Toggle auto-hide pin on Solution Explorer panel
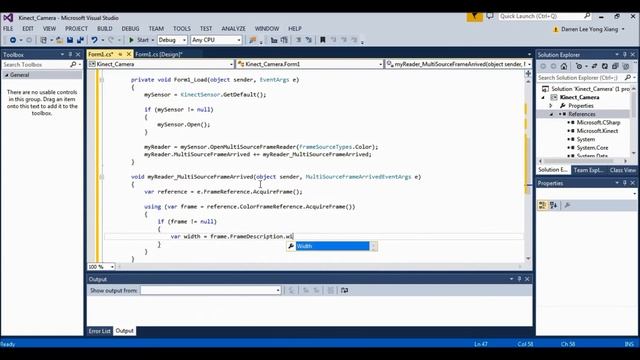Screen dimensions: 640x360 624,54
